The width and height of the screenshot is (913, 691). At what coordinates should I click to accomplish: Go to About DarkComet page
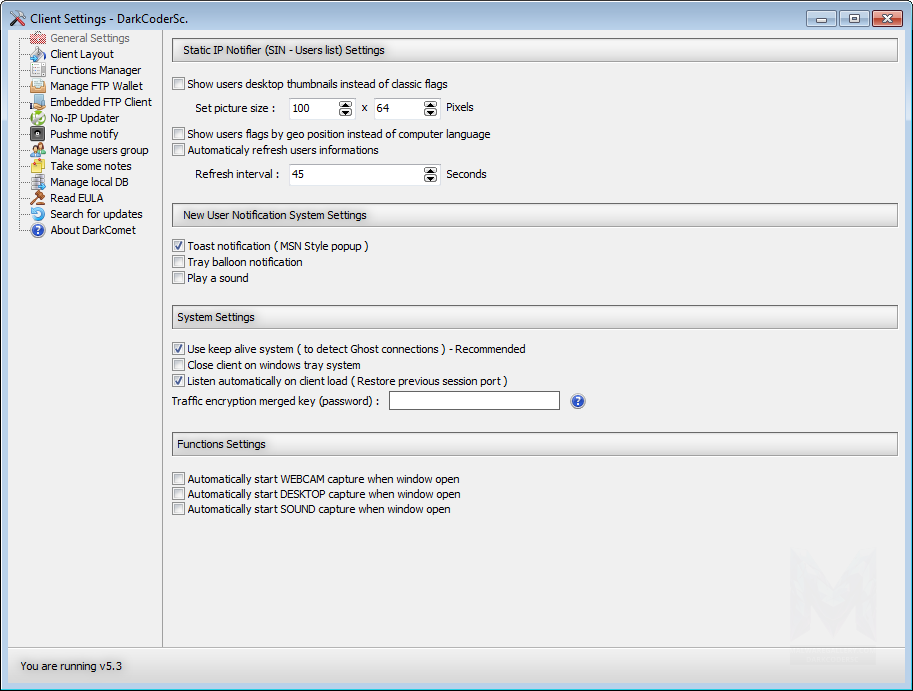point(93,230)
